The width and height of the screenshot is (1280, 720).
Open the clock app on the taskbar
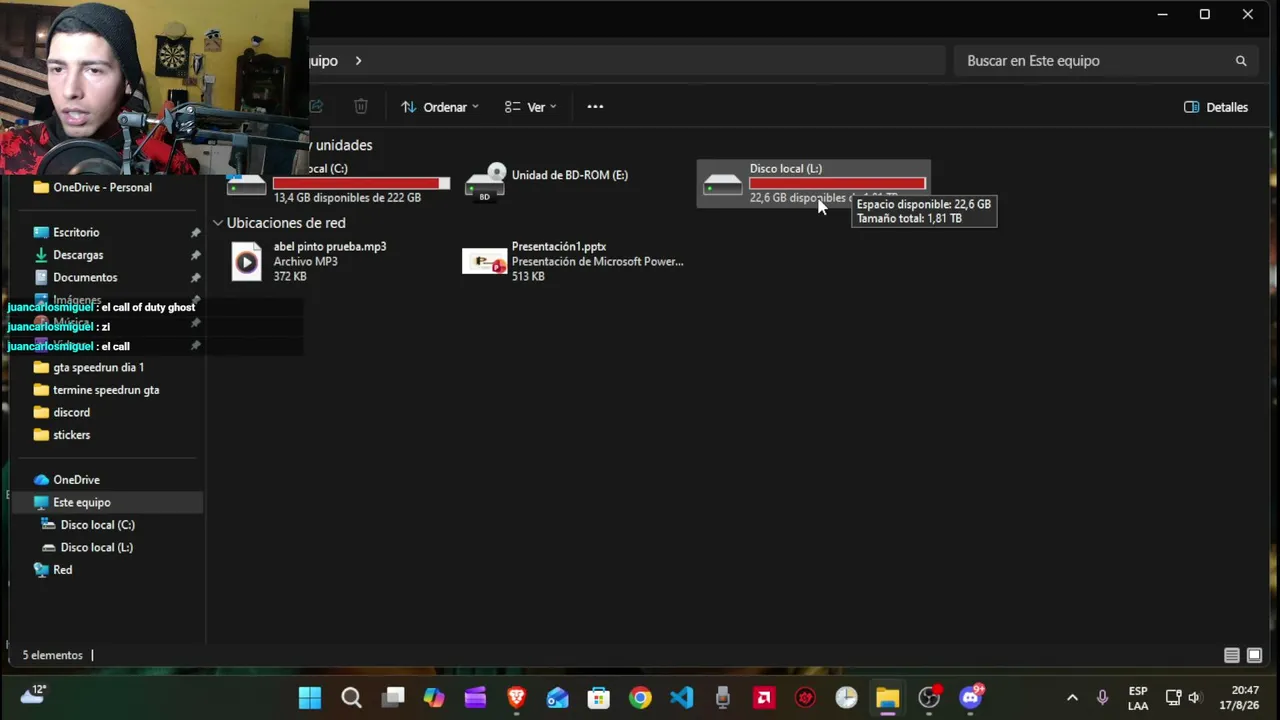(x=846, y=698)
